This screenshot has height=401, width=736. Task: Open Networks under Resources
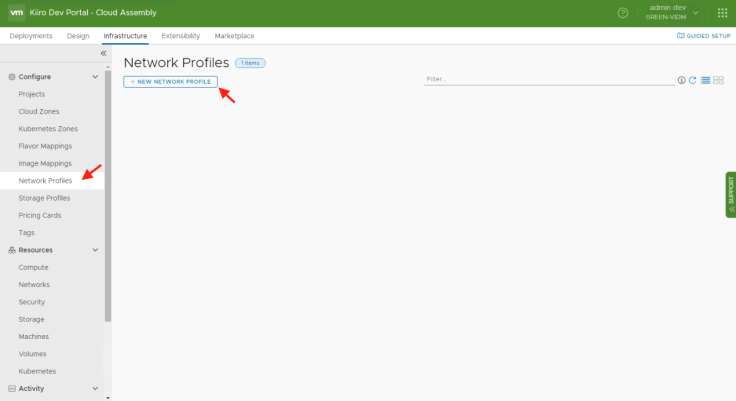coord(34,285)
